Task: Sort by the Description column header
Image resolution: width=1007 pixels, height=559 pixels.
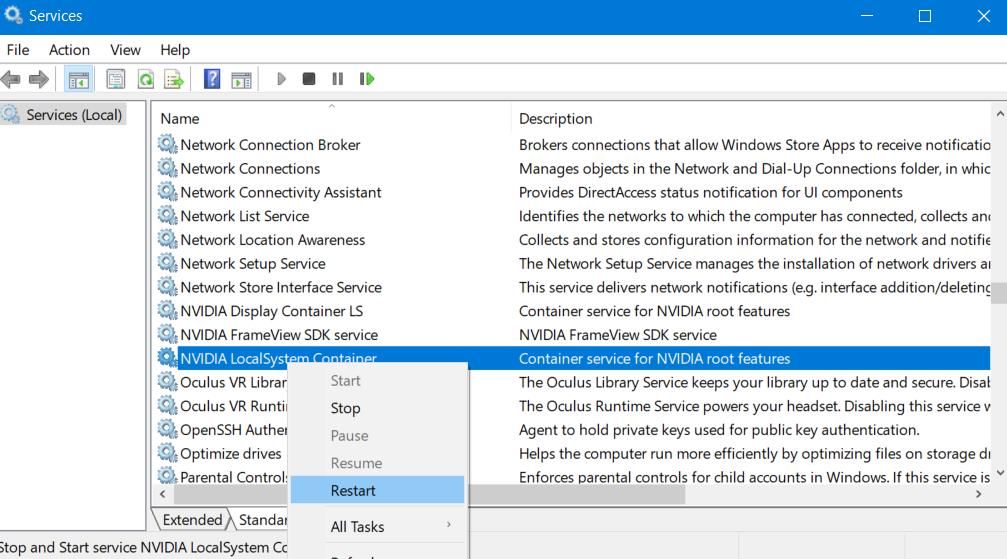Action: click(x=751, y=119)
